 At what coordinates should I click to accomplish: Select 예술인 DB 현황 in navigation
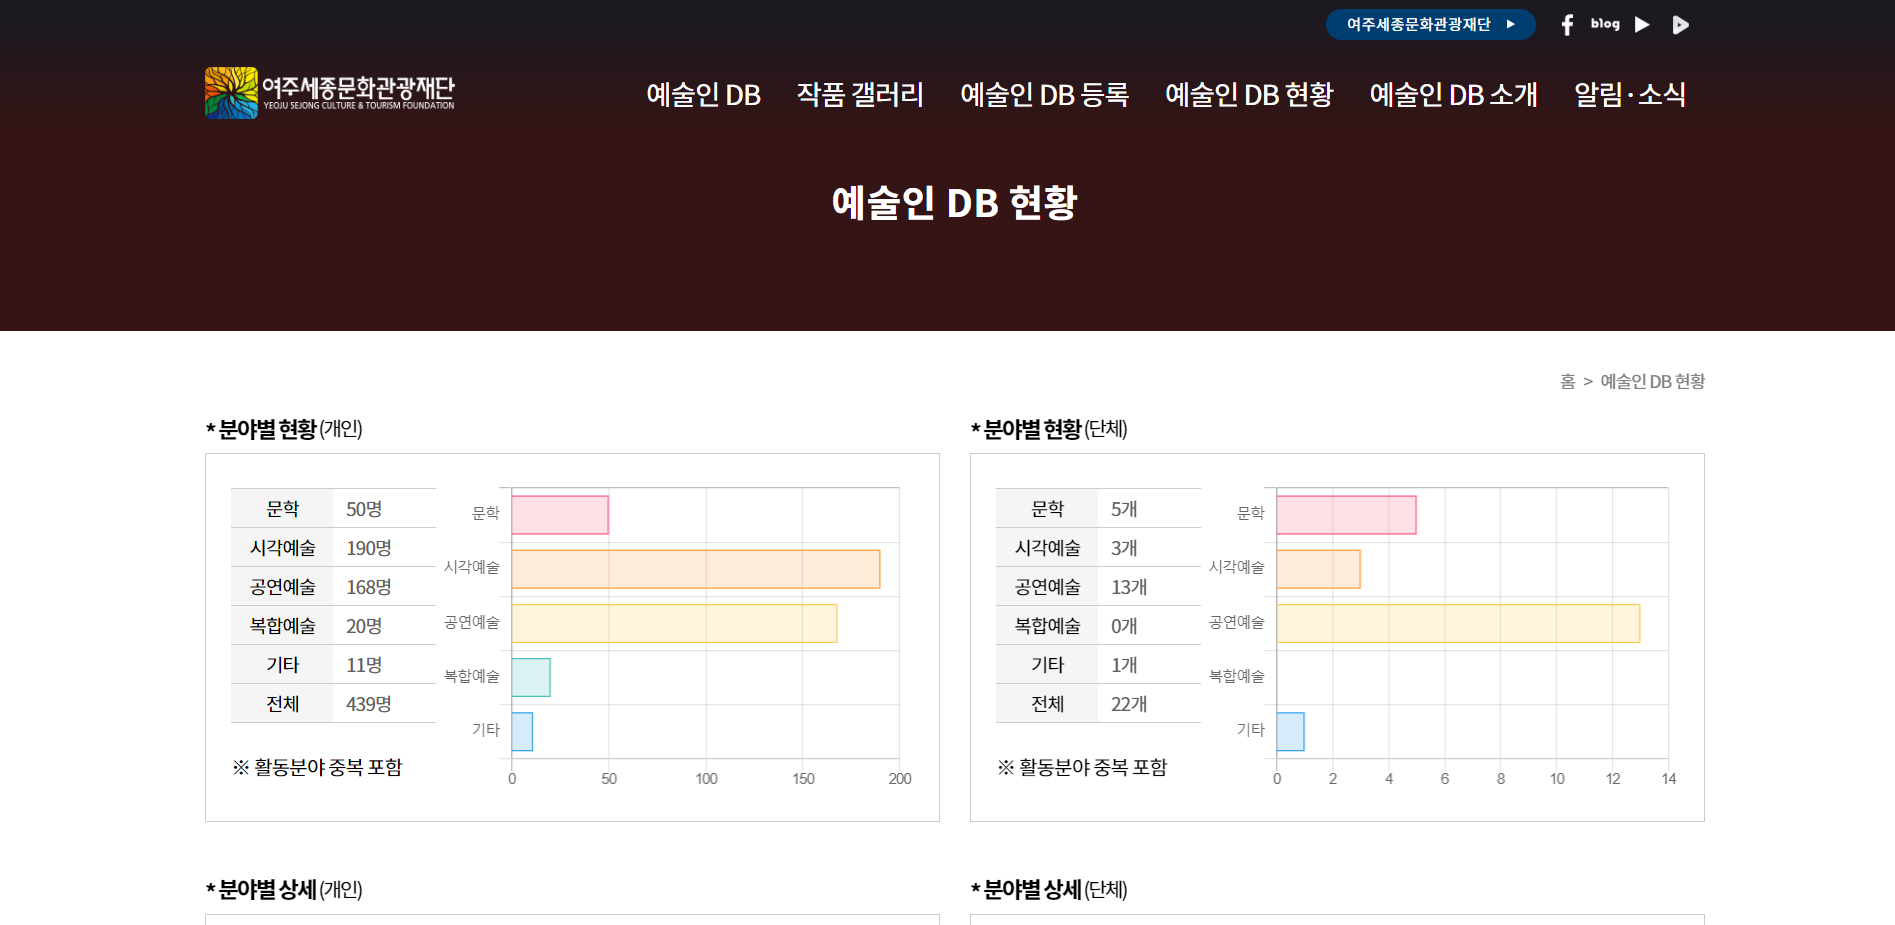pos(1249,95)
